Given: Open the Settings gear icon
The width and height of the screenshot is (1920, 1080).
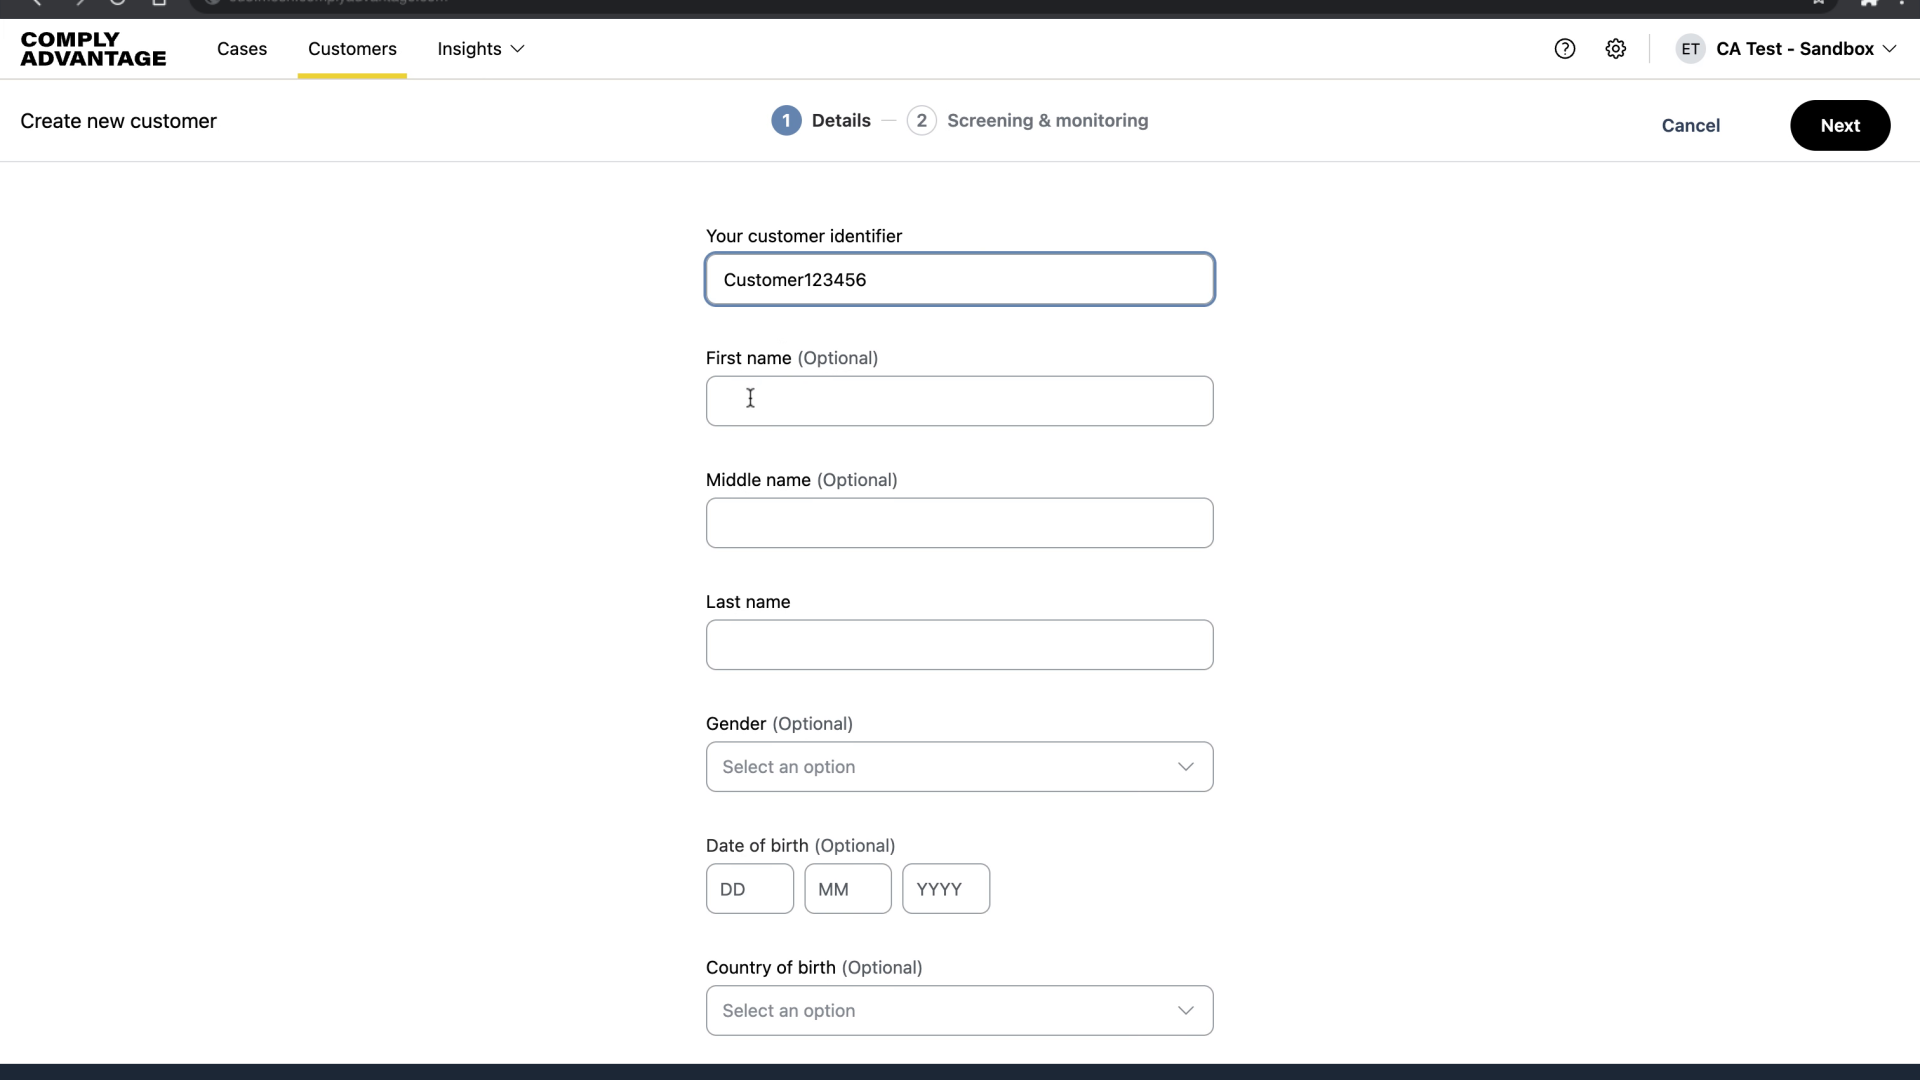Looking at the screenshot, I should coord(1616,48).
